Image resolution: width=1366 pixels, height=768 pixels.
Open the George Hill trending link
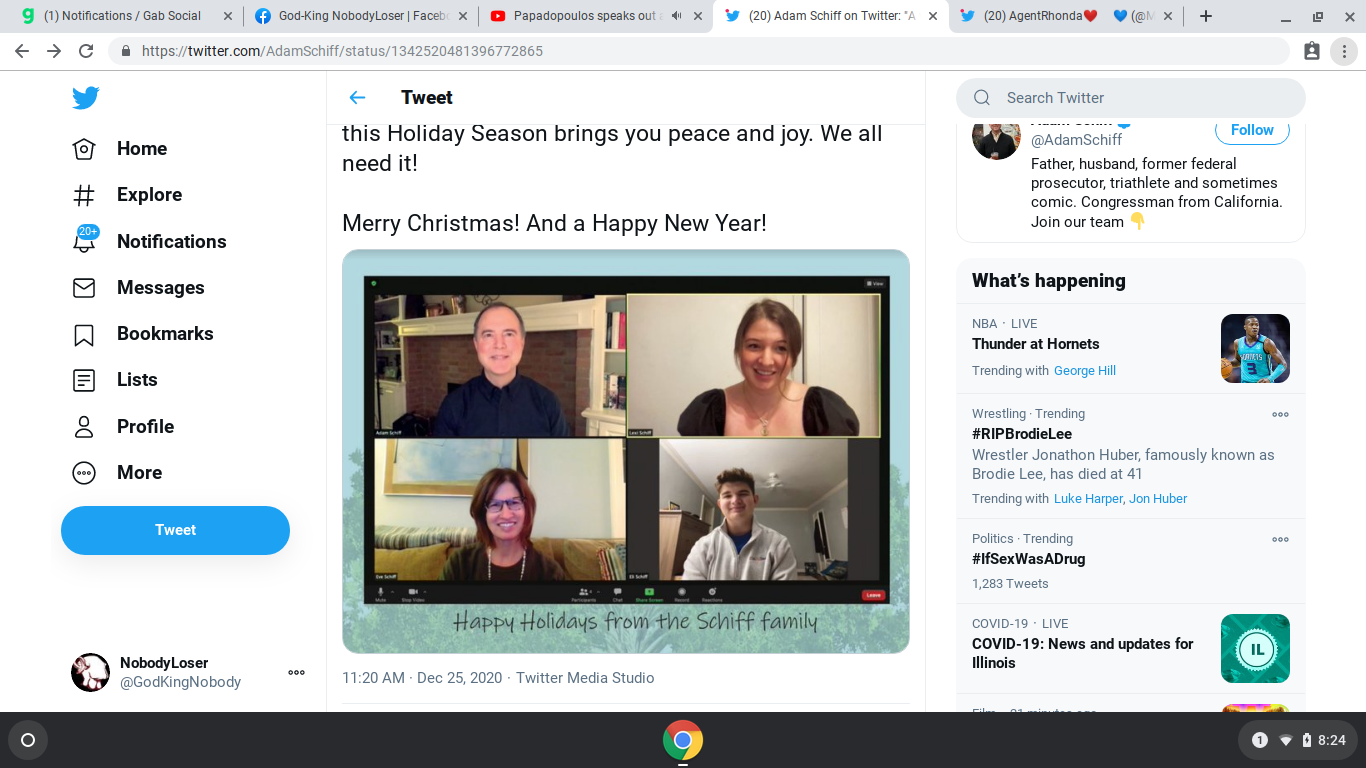point(1084,371)
